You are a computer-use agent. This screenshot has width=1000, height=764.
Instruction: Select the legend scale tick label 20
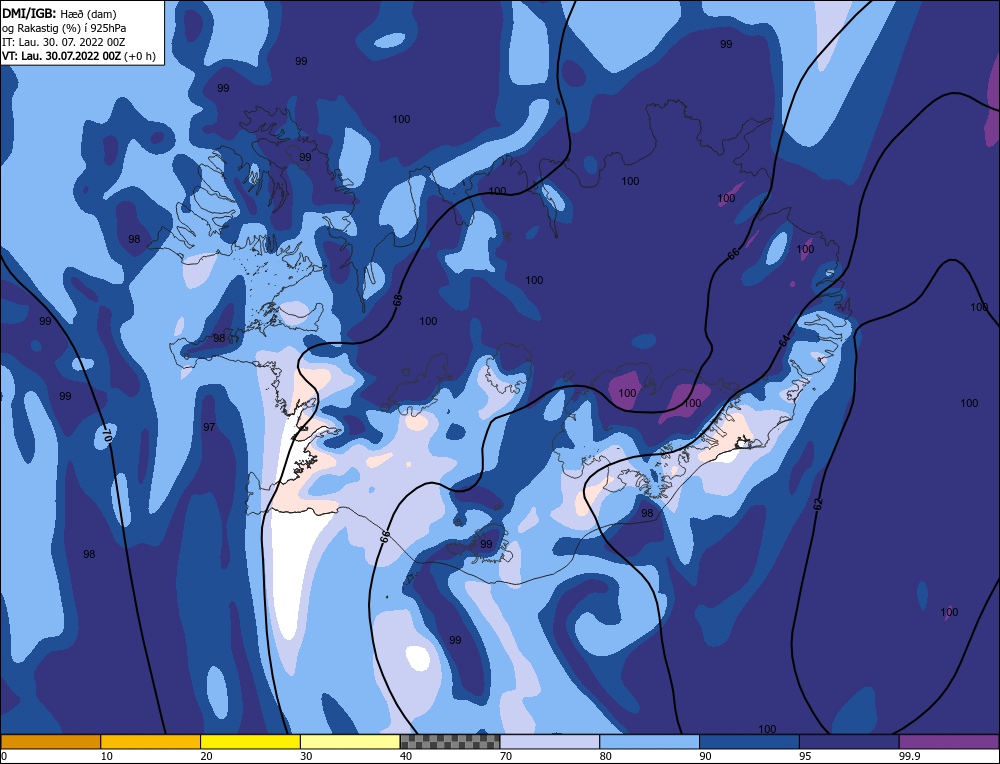click(x=206, y=756)
